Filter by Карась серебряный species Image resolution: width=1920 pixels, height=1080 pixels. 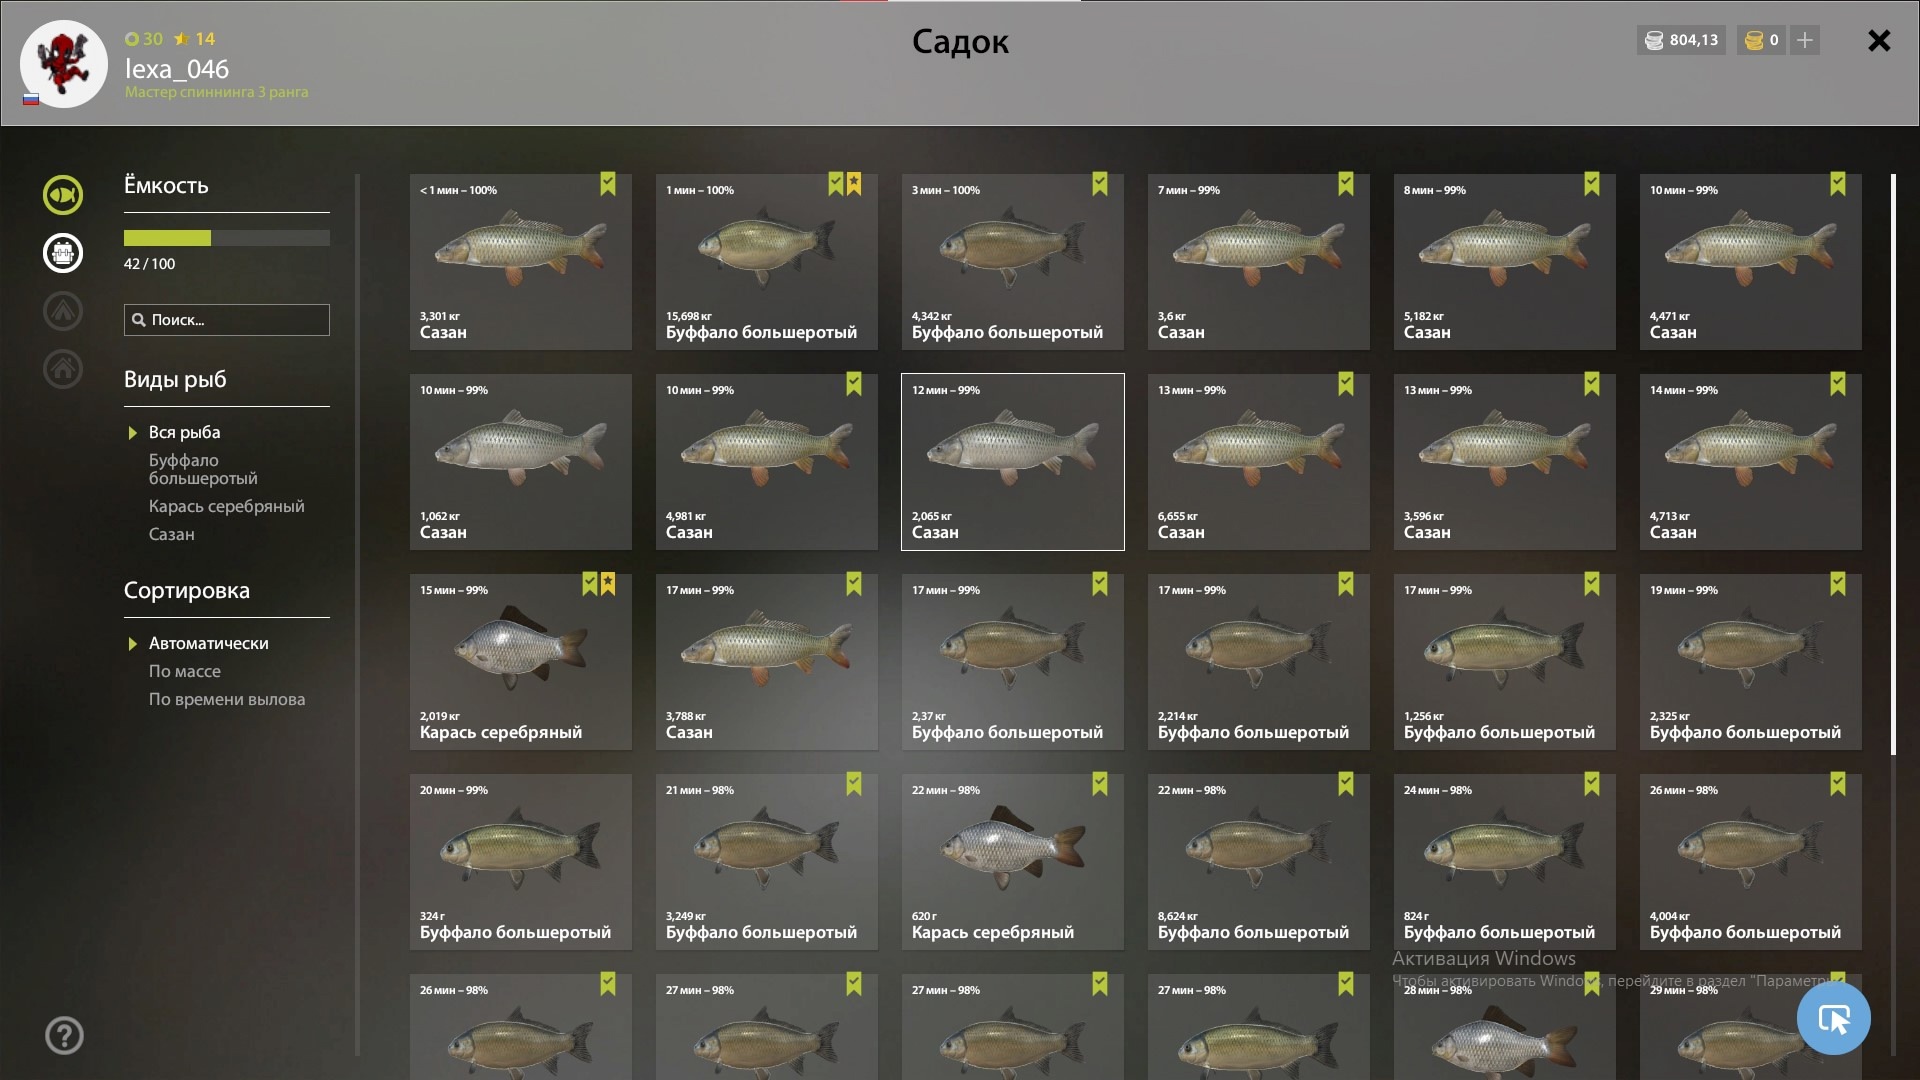coord(227,506)
